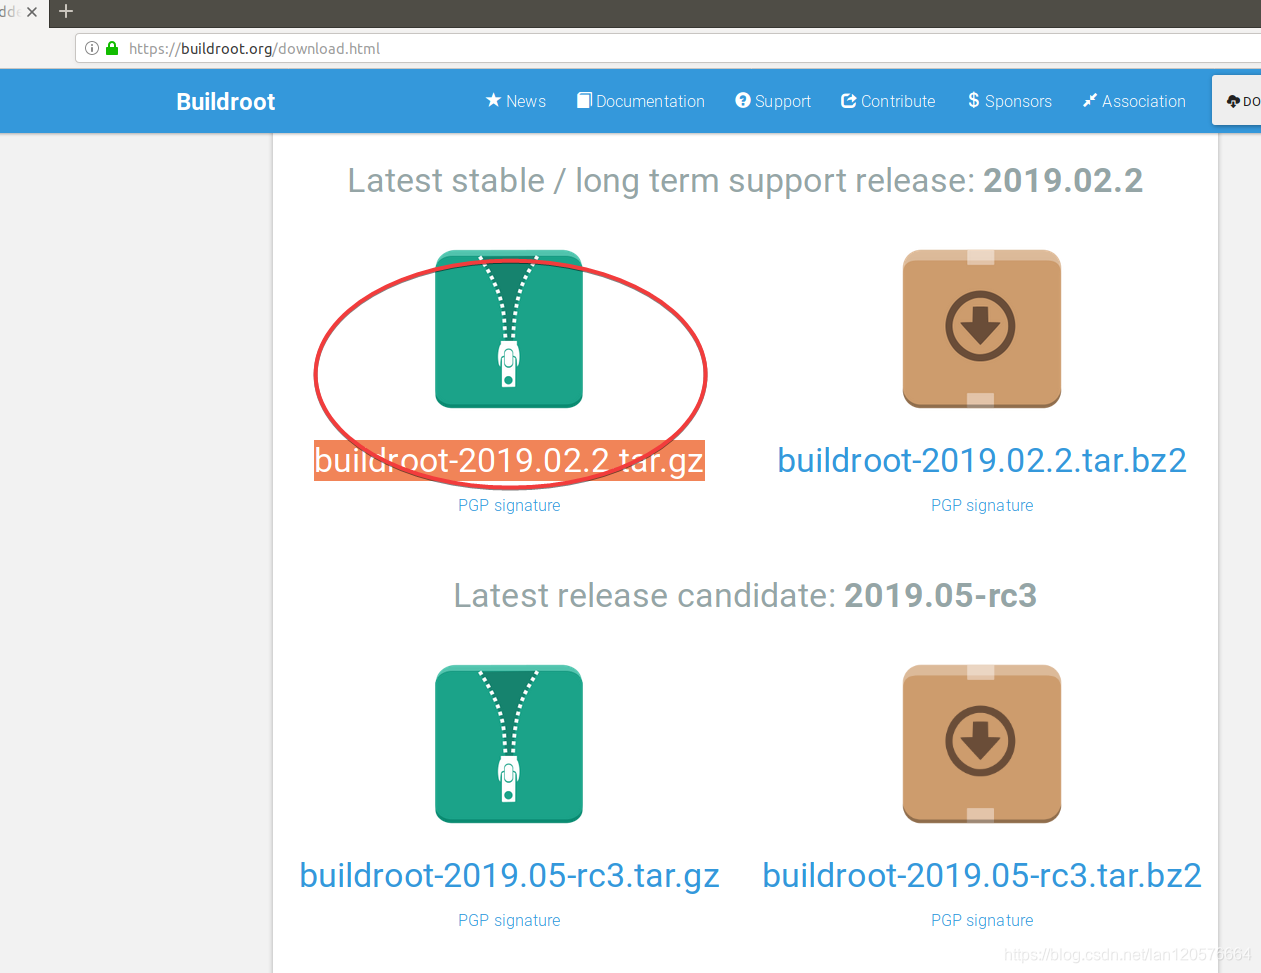
Task: Download buildroot-2019.05-rc3.tar.bz2 link
Action: click(x=982, y=875)
